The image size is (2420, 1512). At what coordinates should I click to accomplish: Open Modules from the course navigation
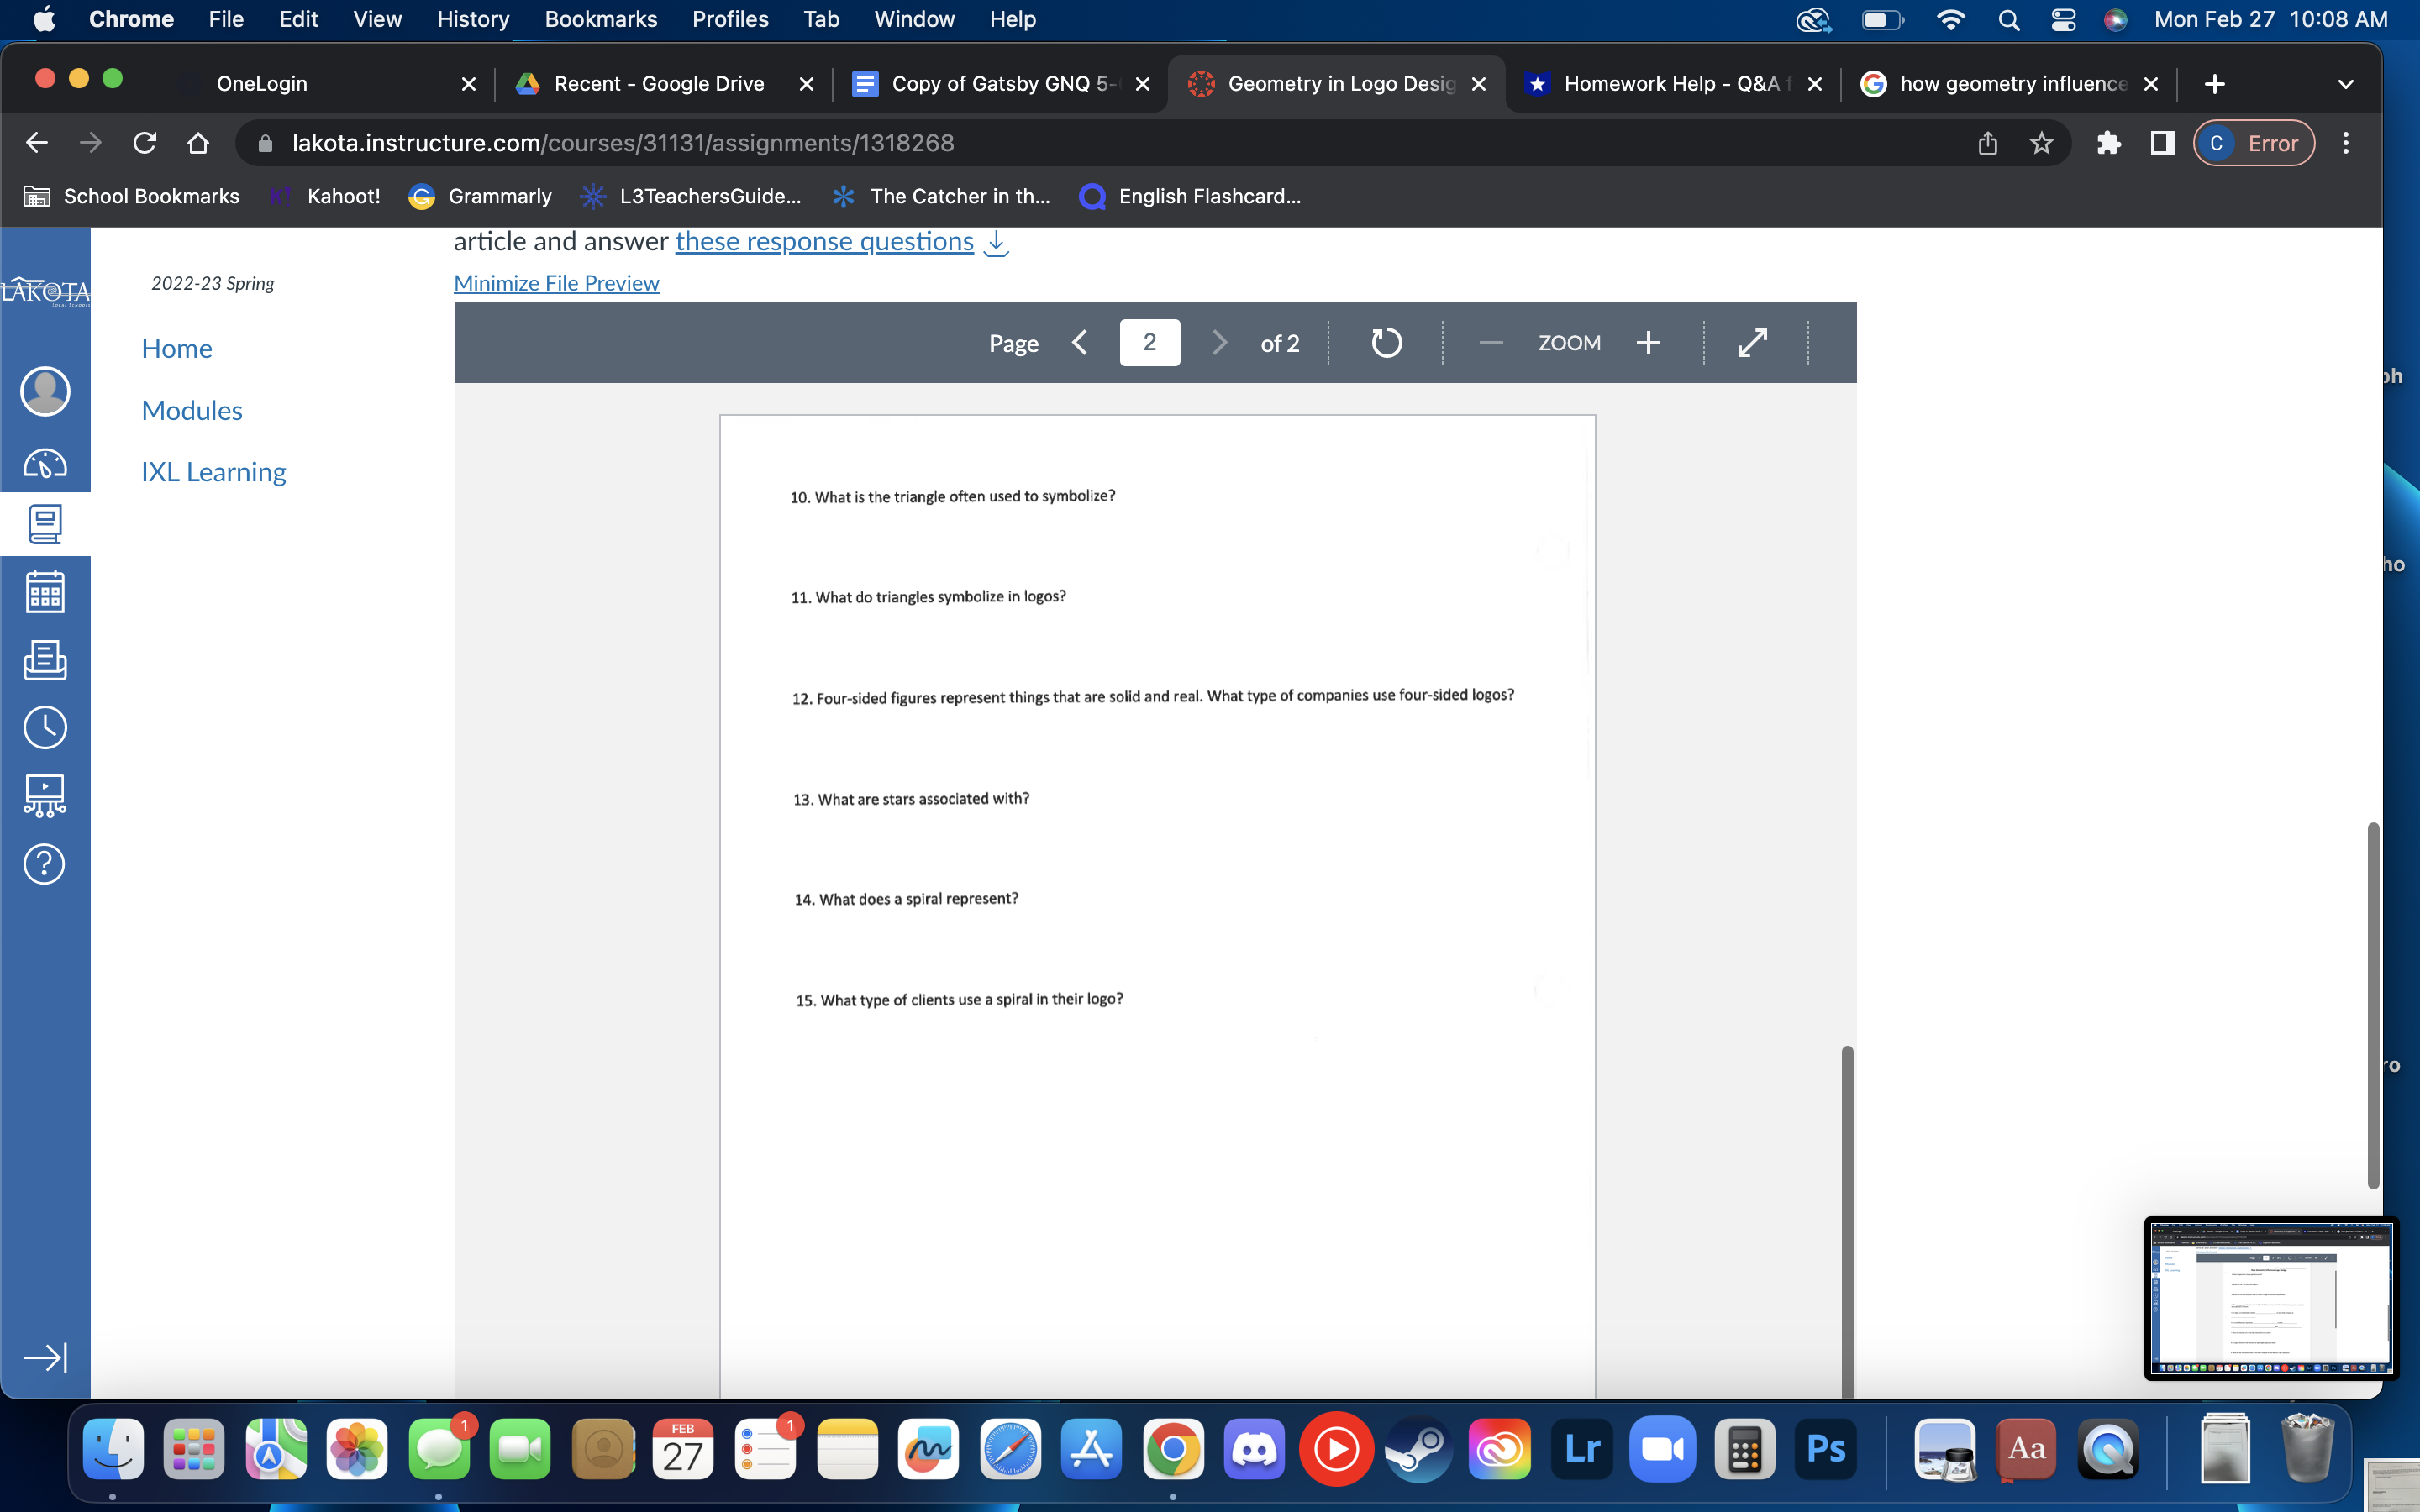coord(192,410)
